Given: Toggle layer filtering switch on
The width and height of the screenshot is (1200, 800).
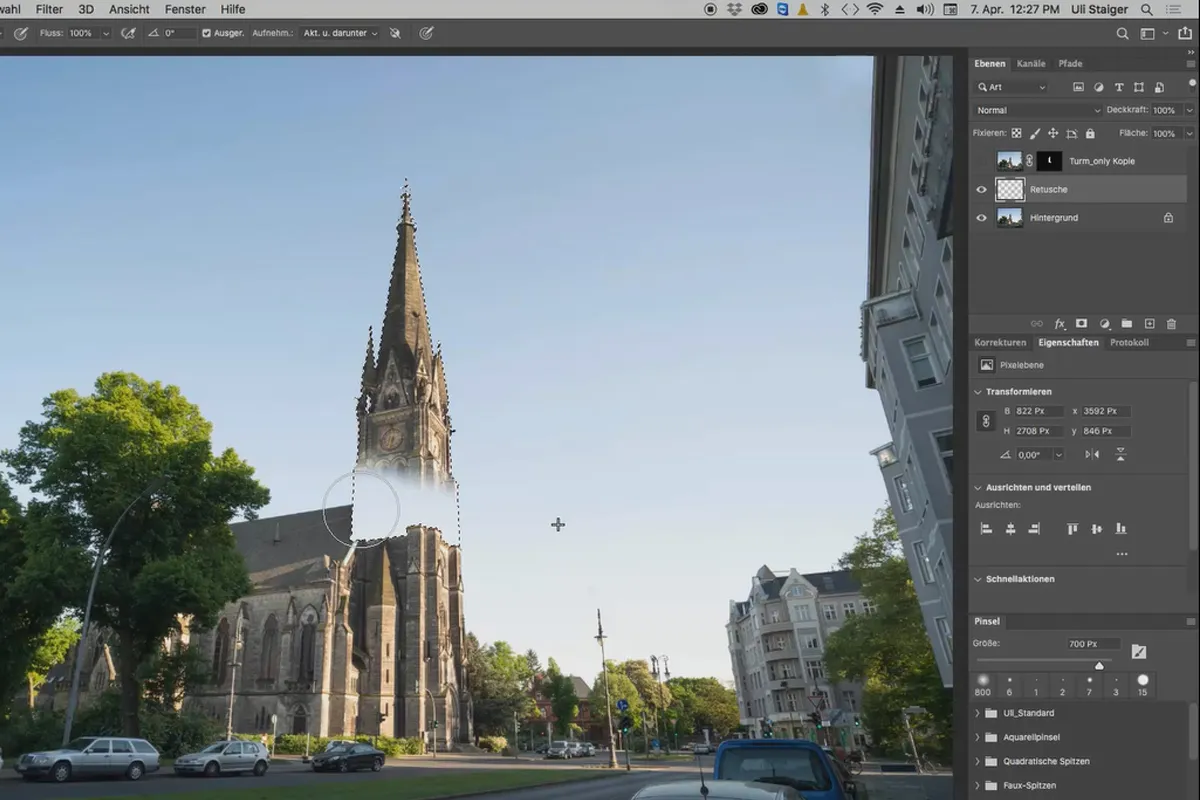Looking at the screenshot, I should click(x=1192, y=85).
